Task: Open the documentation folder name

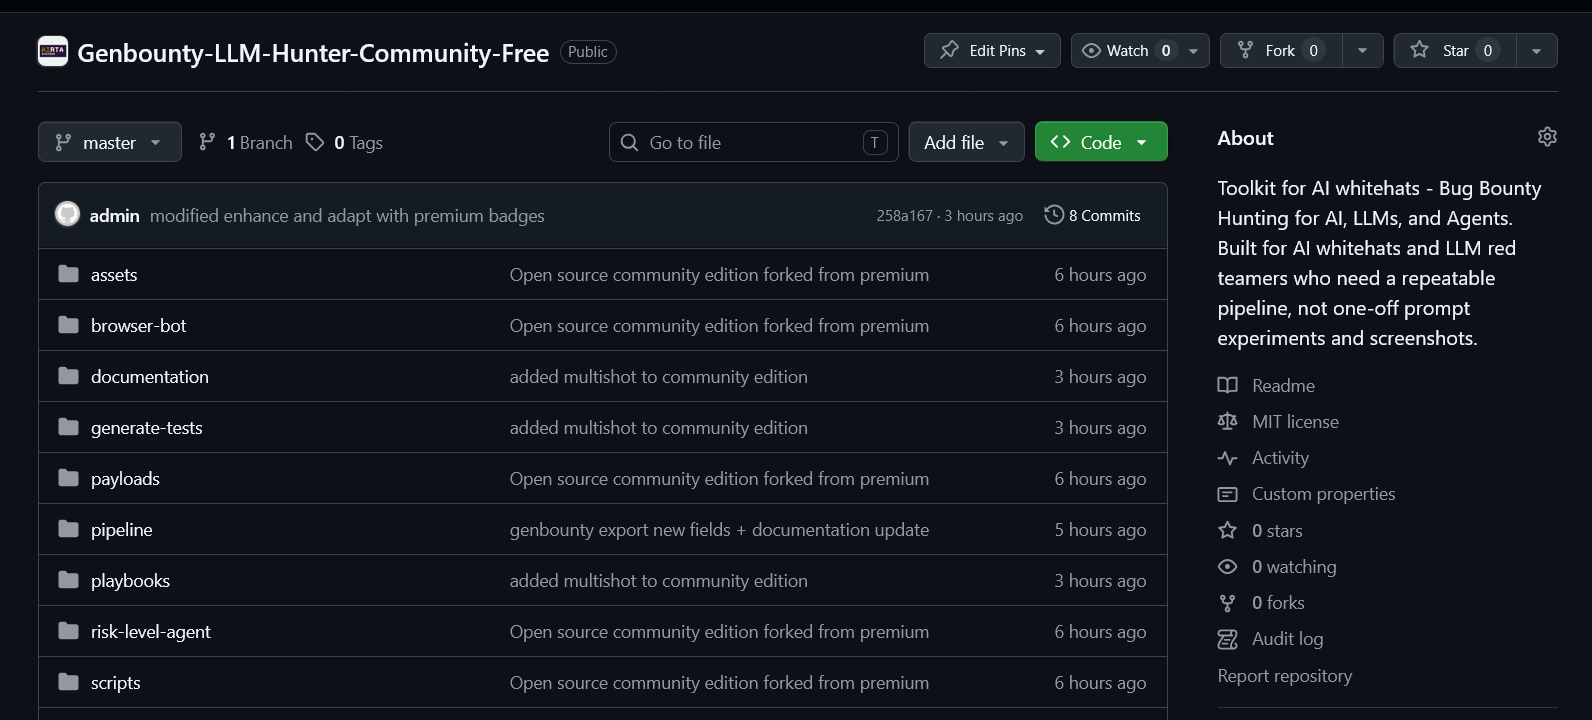Action: click(150, 376)
